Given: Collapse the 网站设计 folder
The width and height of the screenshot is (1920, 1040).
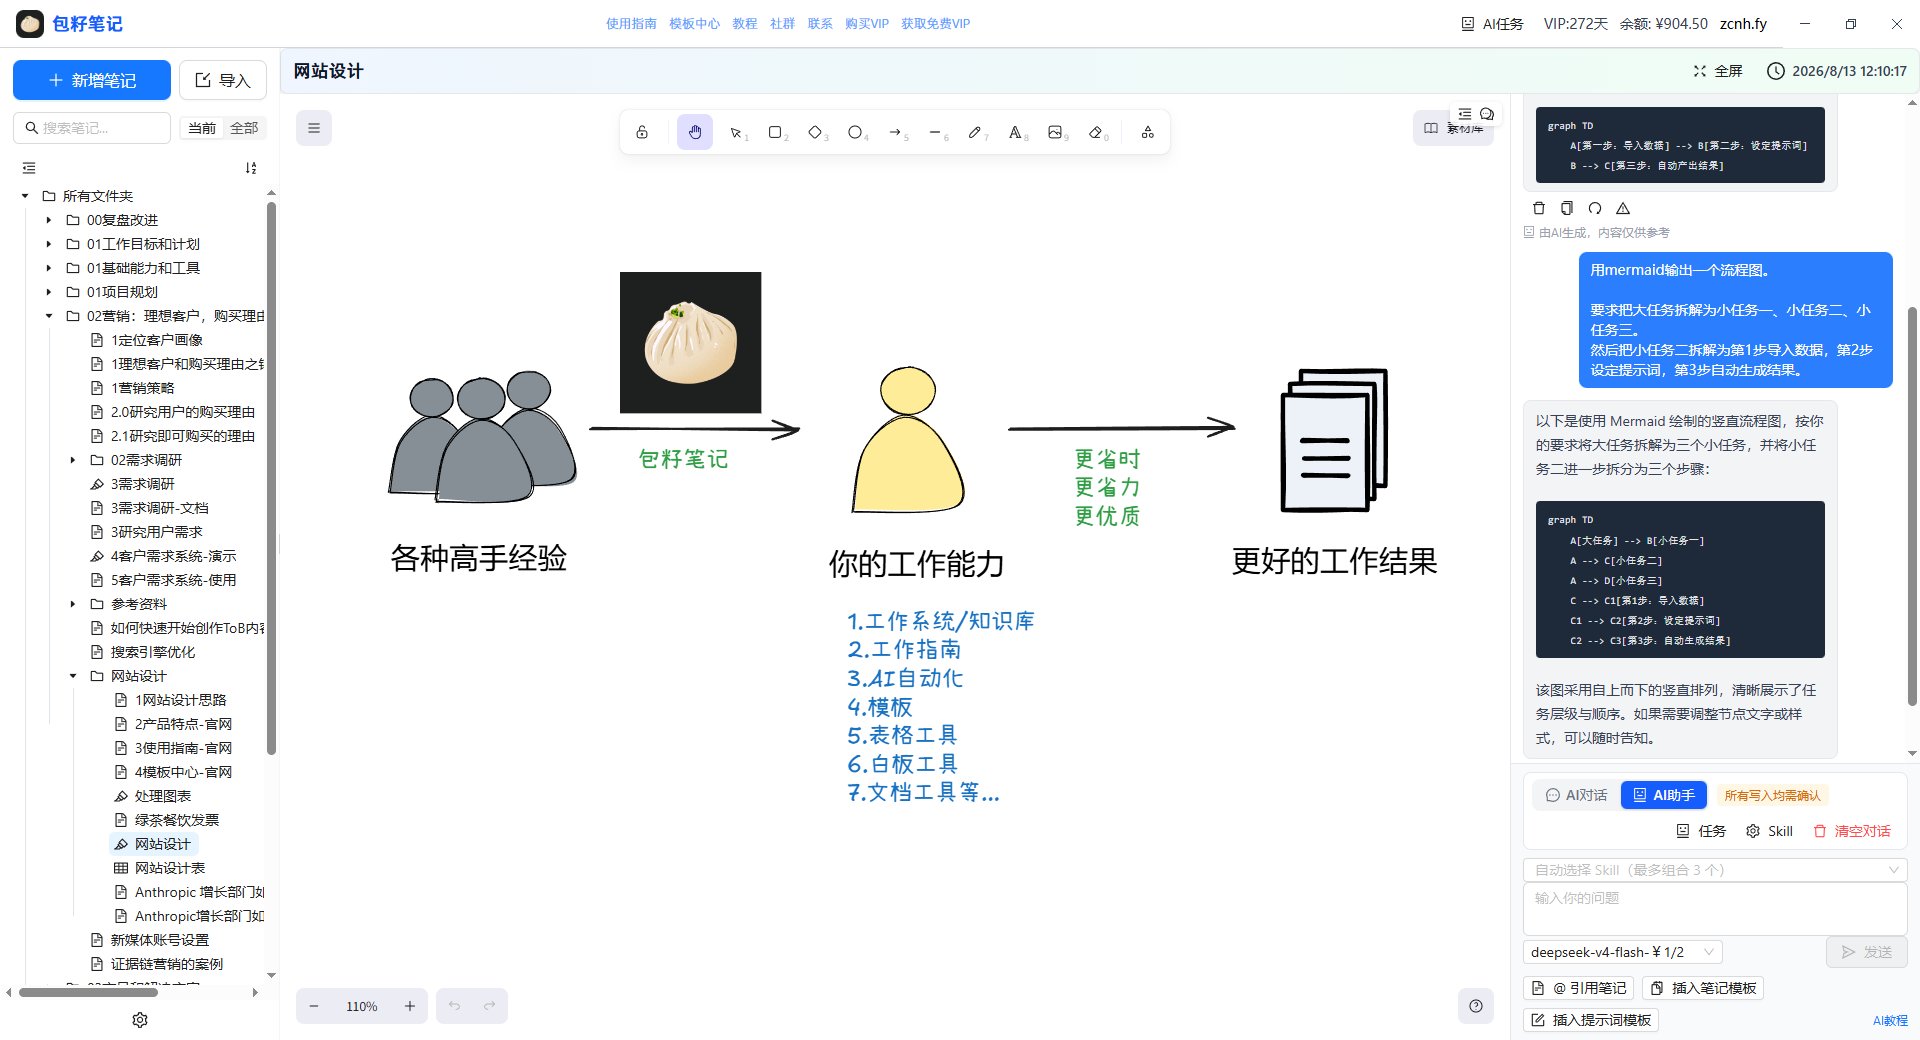Looking at the screenshot, I should point(73,676).
